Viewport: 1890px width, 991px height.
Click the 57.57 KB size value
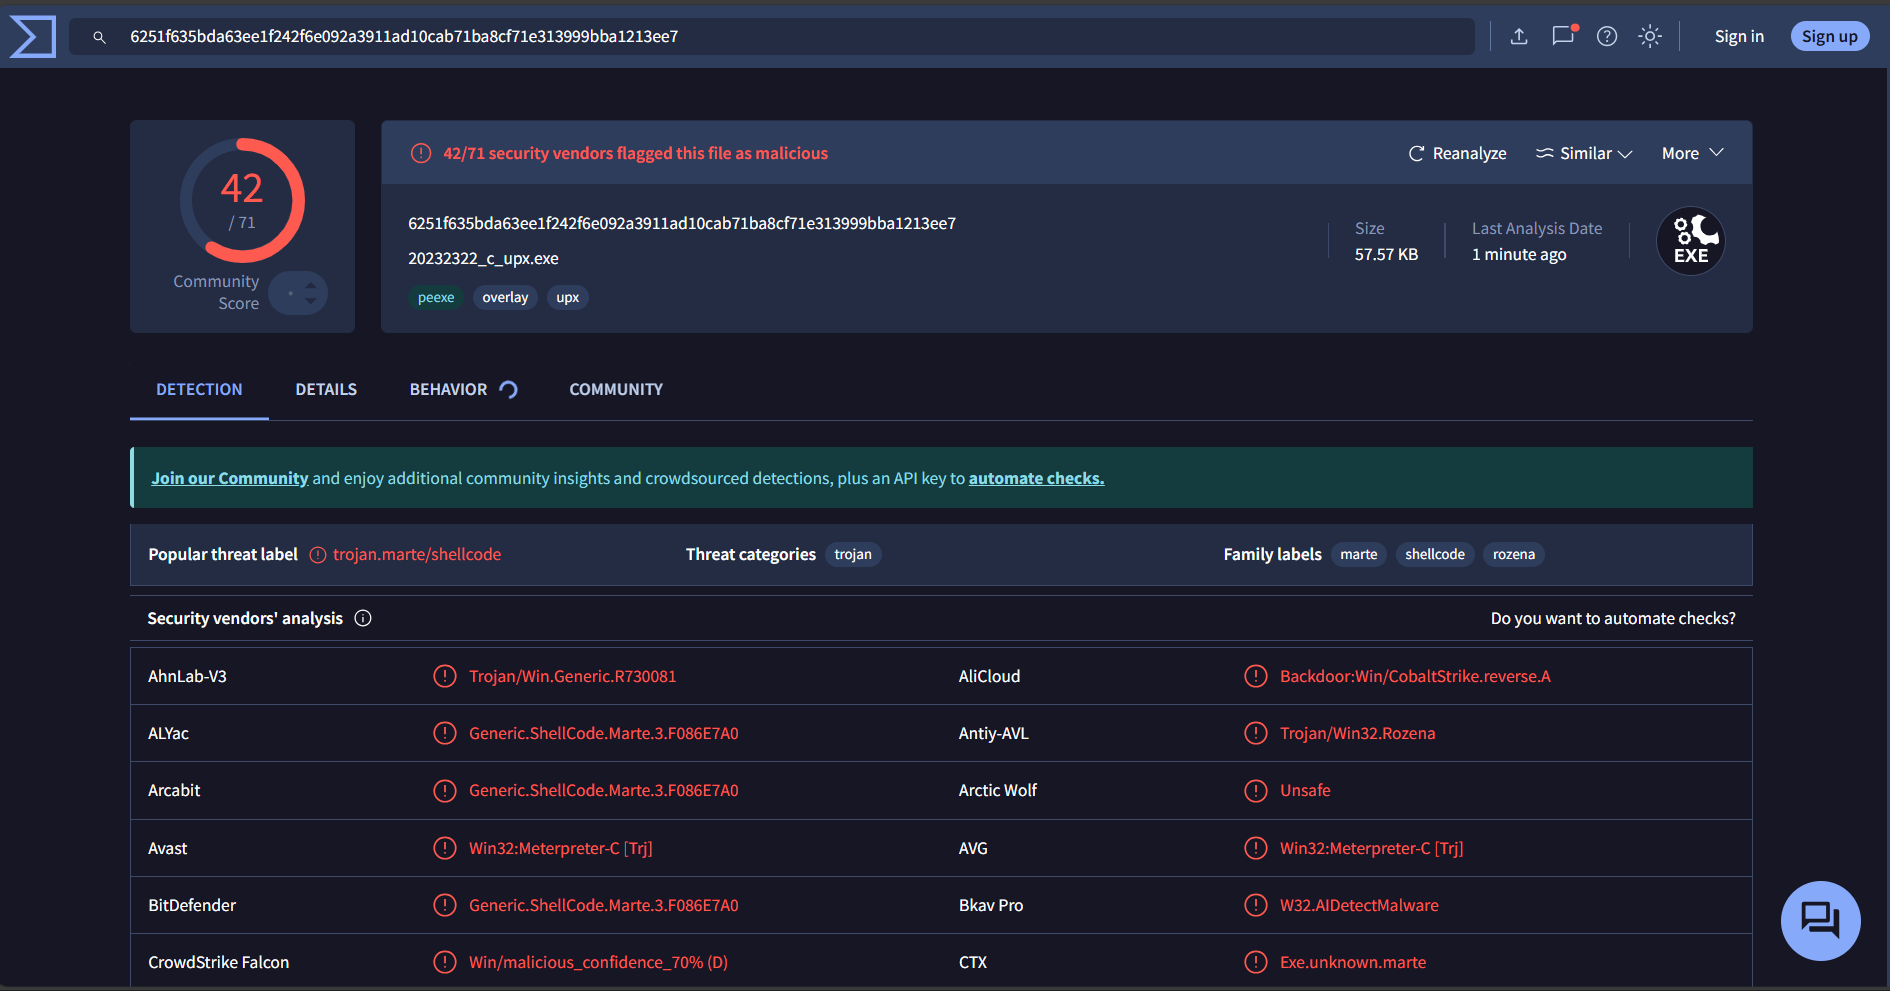pos(1386,254)
